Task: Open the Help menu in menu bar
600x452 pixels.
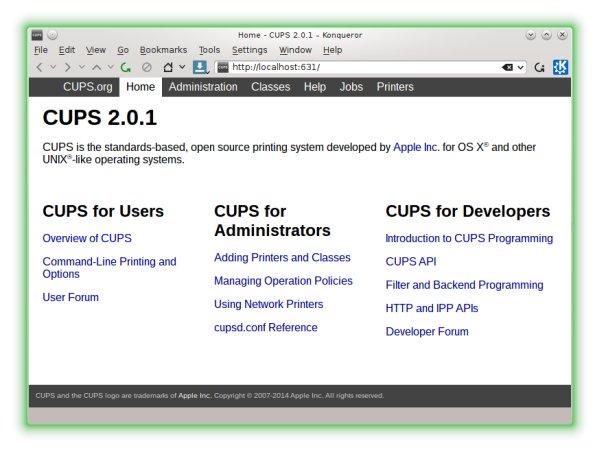Action: coord(333,50)
